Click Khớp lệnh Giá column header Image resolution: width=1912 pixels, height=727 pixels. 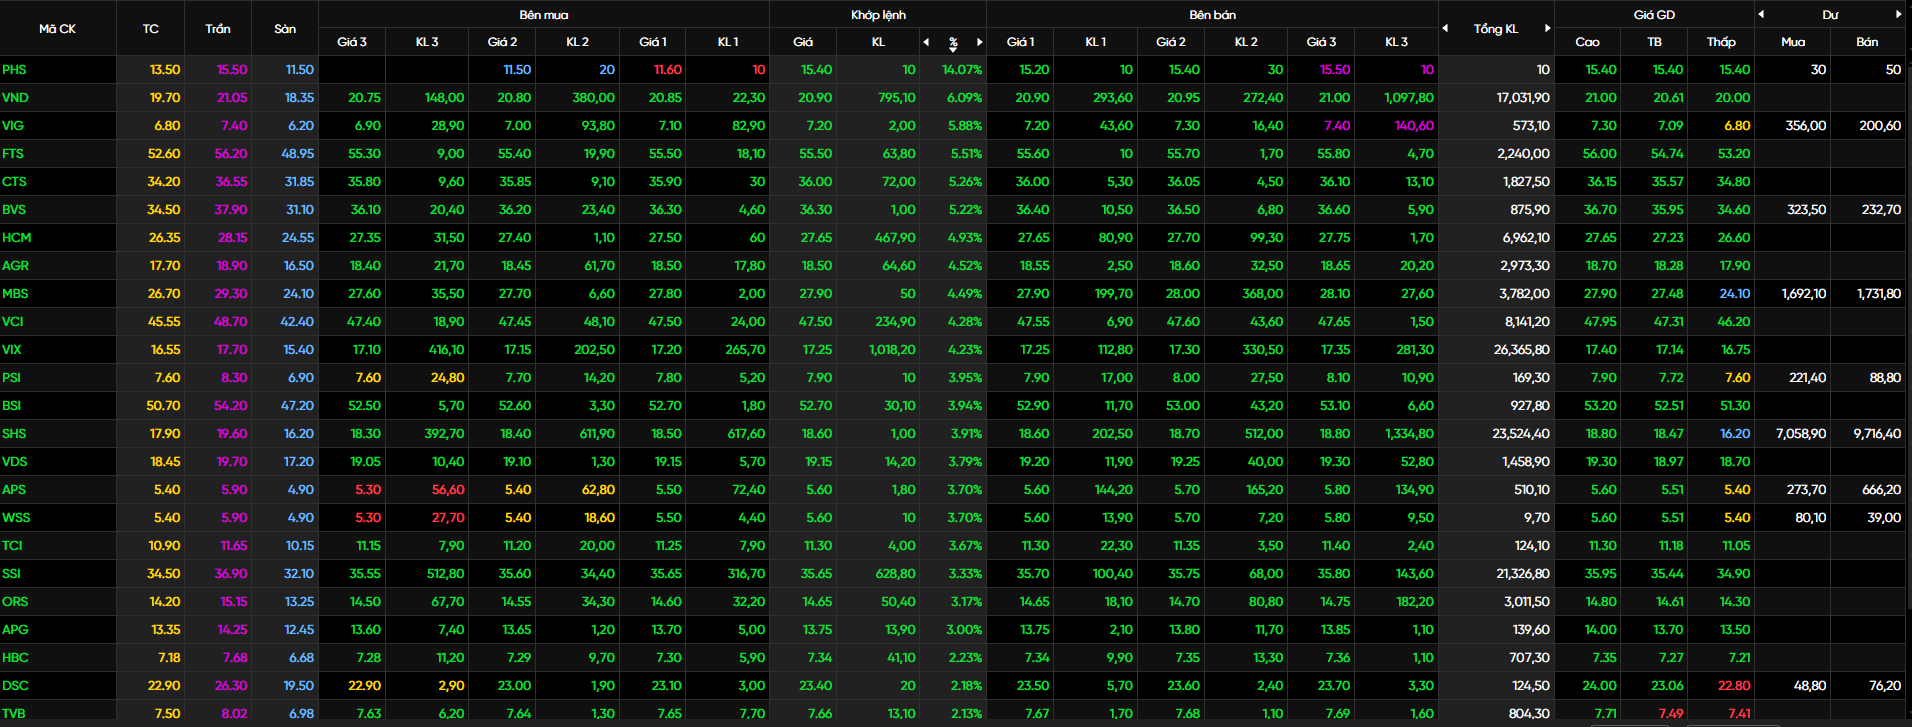(x=803, y=42)
